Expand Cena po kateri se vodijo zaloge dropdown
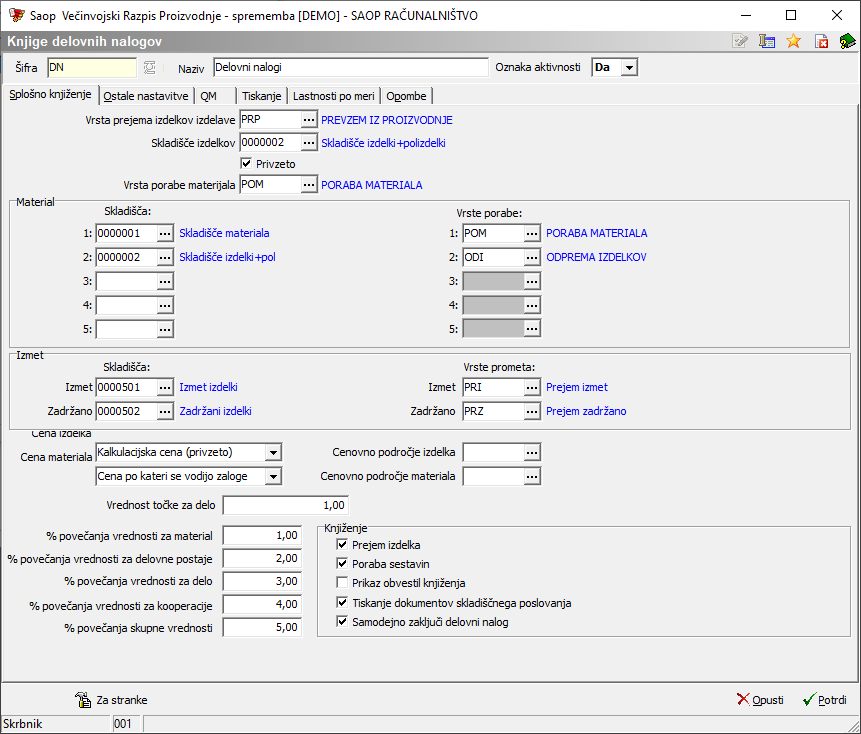This screenshot has width=861, height=734. coord(273,477)
